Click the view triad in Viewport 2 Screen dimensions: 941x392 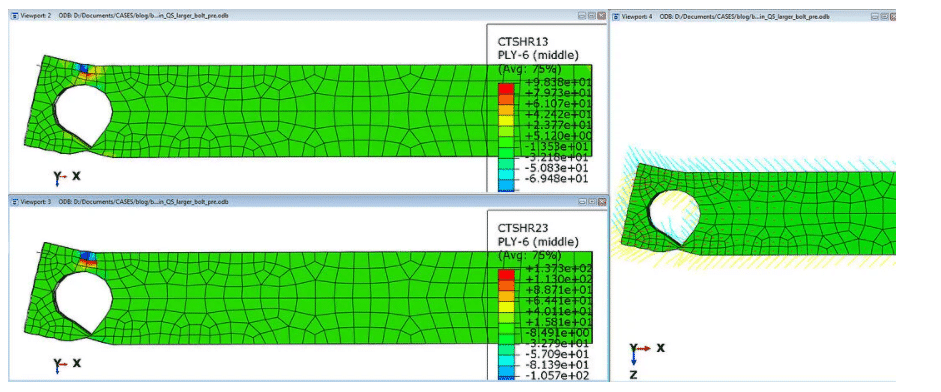coord(67,178)
